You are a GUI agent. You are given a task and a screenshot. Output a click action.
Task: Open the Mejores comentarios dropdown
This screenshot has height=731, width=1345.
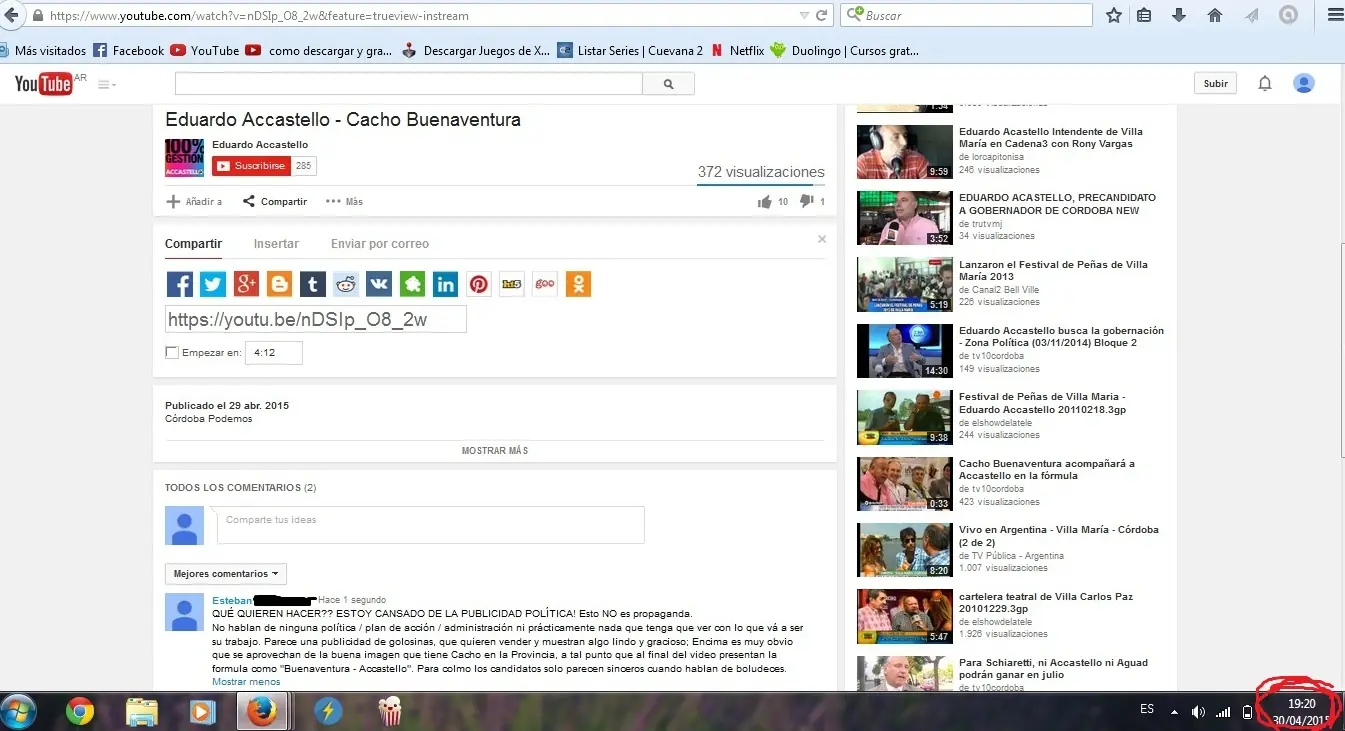226,574
